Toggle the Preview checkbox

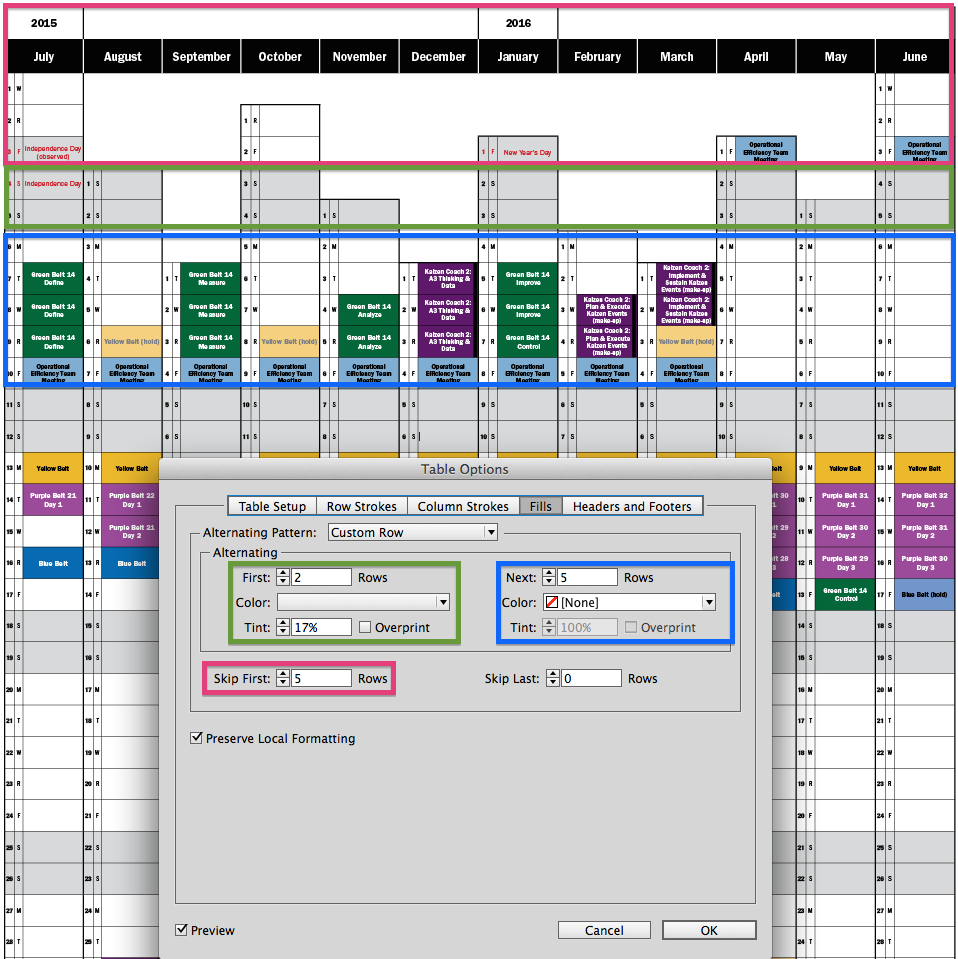[x=181, y=930]
